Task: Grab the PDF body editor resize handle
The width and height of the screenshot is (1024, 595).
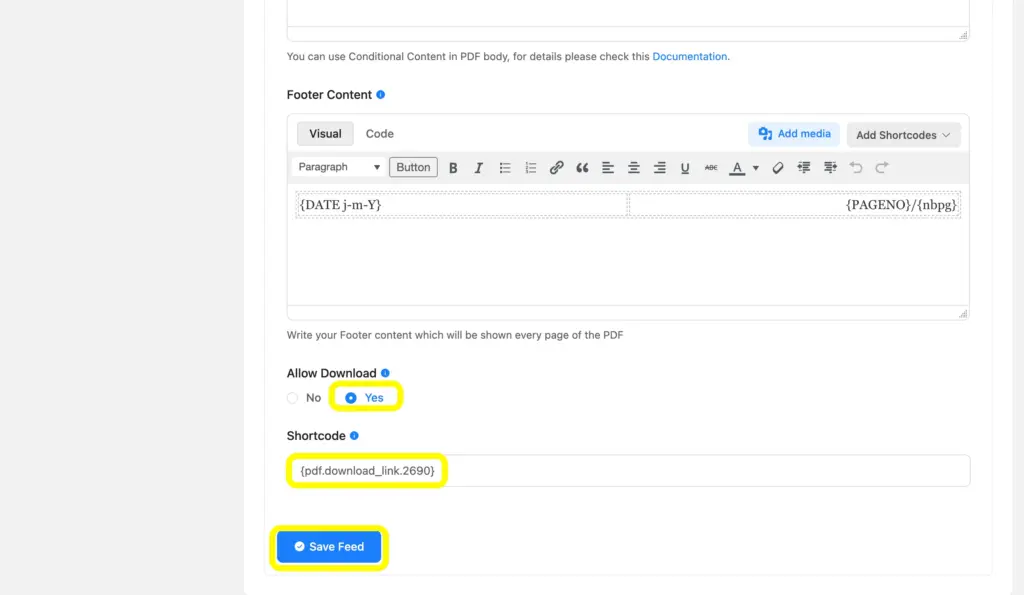Action: click(x=963, y=35)
